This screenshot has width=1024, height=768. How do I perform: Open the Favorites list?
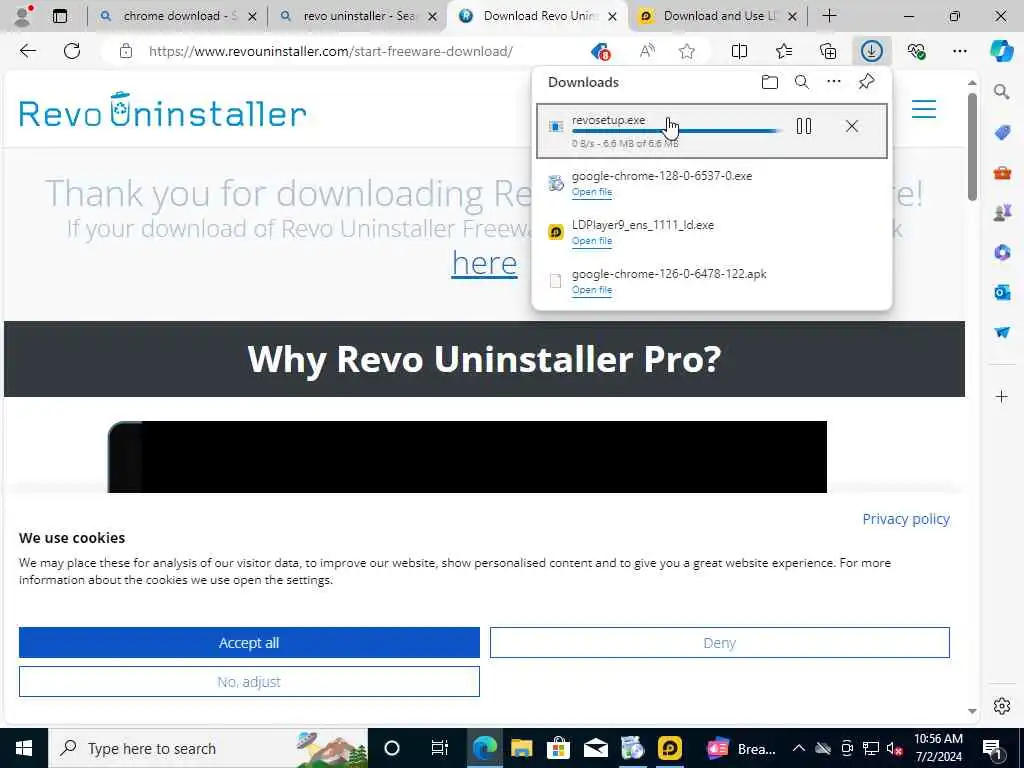click(x=784, y=51)
